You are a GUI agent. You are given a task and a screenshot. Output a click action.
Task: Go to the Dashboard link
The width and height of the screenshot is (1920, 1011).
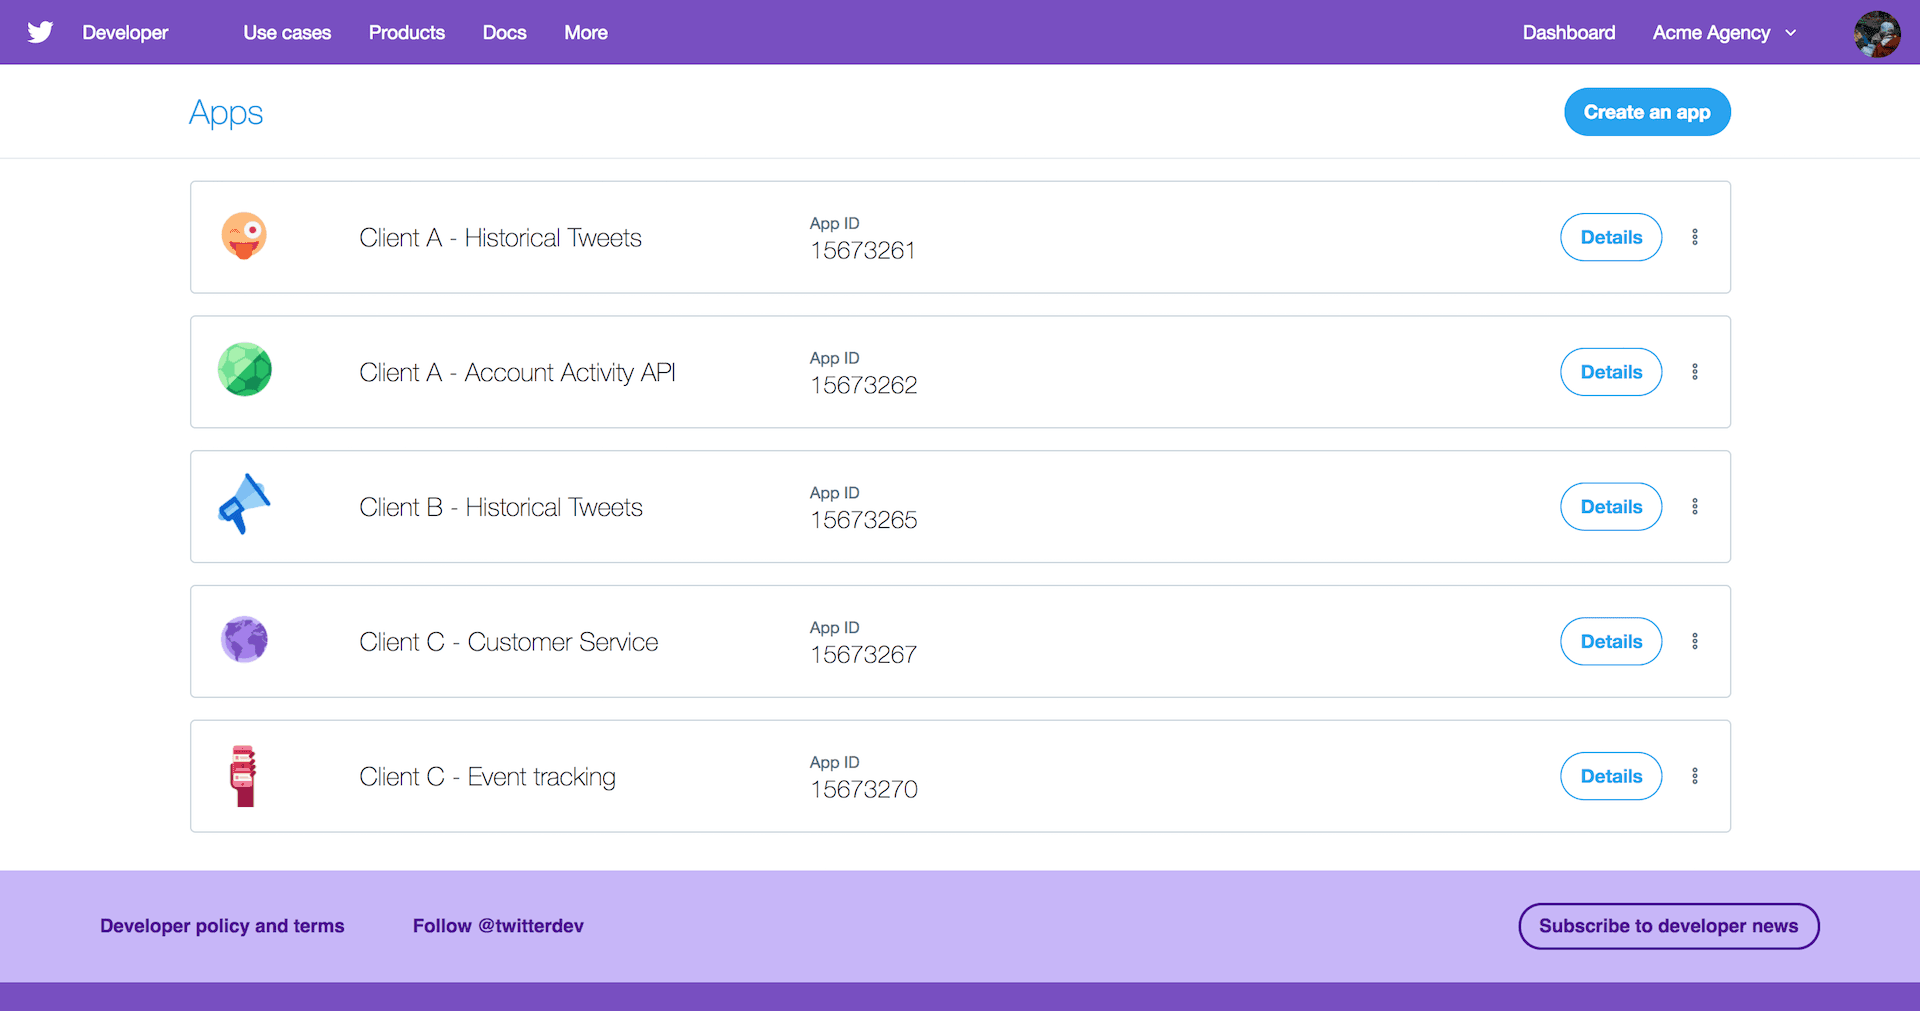click(1568, 33)
